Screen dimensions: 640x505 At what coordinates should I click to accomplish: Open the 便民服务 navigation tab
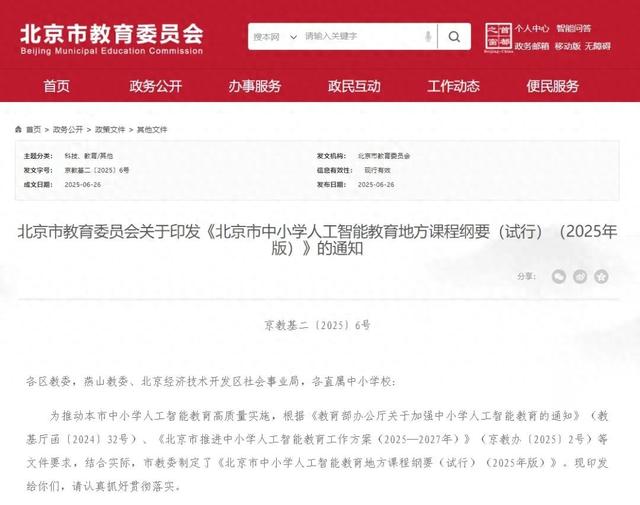click(x=553, y=86)
